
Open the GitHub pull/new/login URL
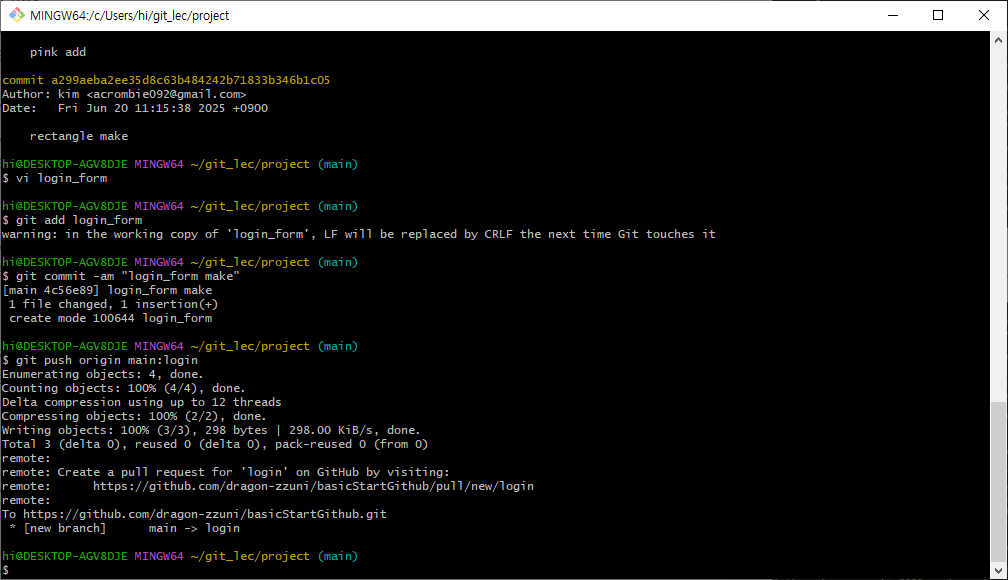(x=313, y=486)
